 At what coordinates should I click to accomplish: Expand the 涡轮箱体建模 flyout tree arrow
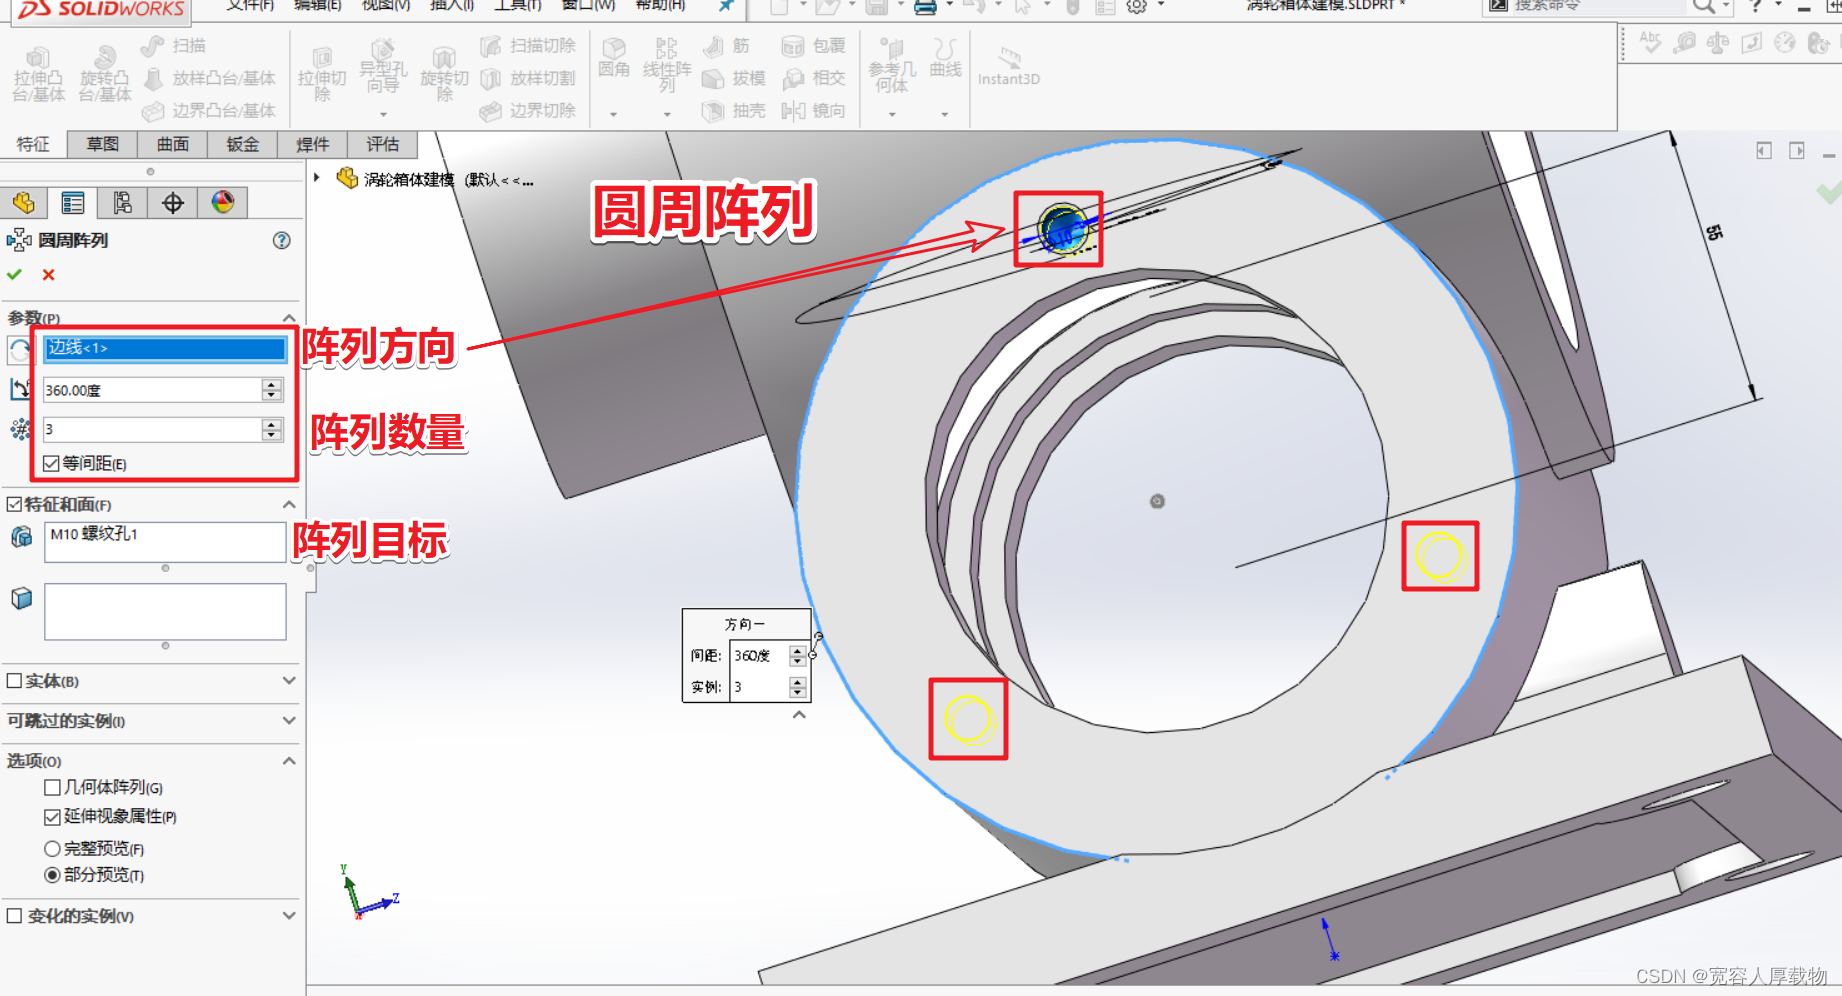point(317,178)
